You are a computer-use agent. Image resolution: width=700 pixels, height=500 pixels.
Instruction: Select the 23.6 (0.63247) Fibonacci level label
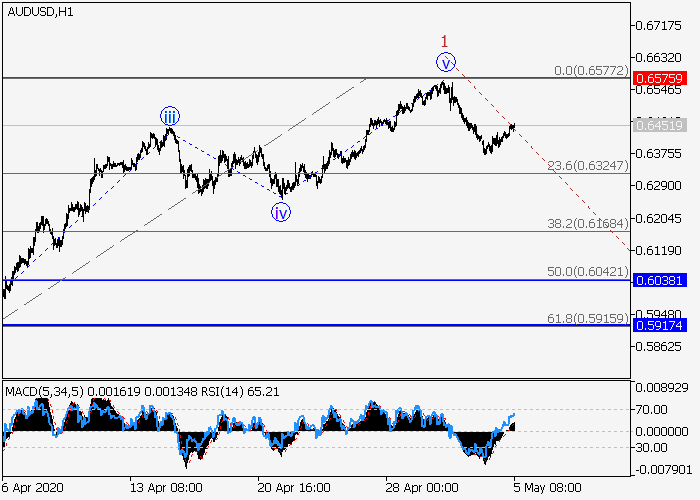pyautogui.click(x=591, y=166)
